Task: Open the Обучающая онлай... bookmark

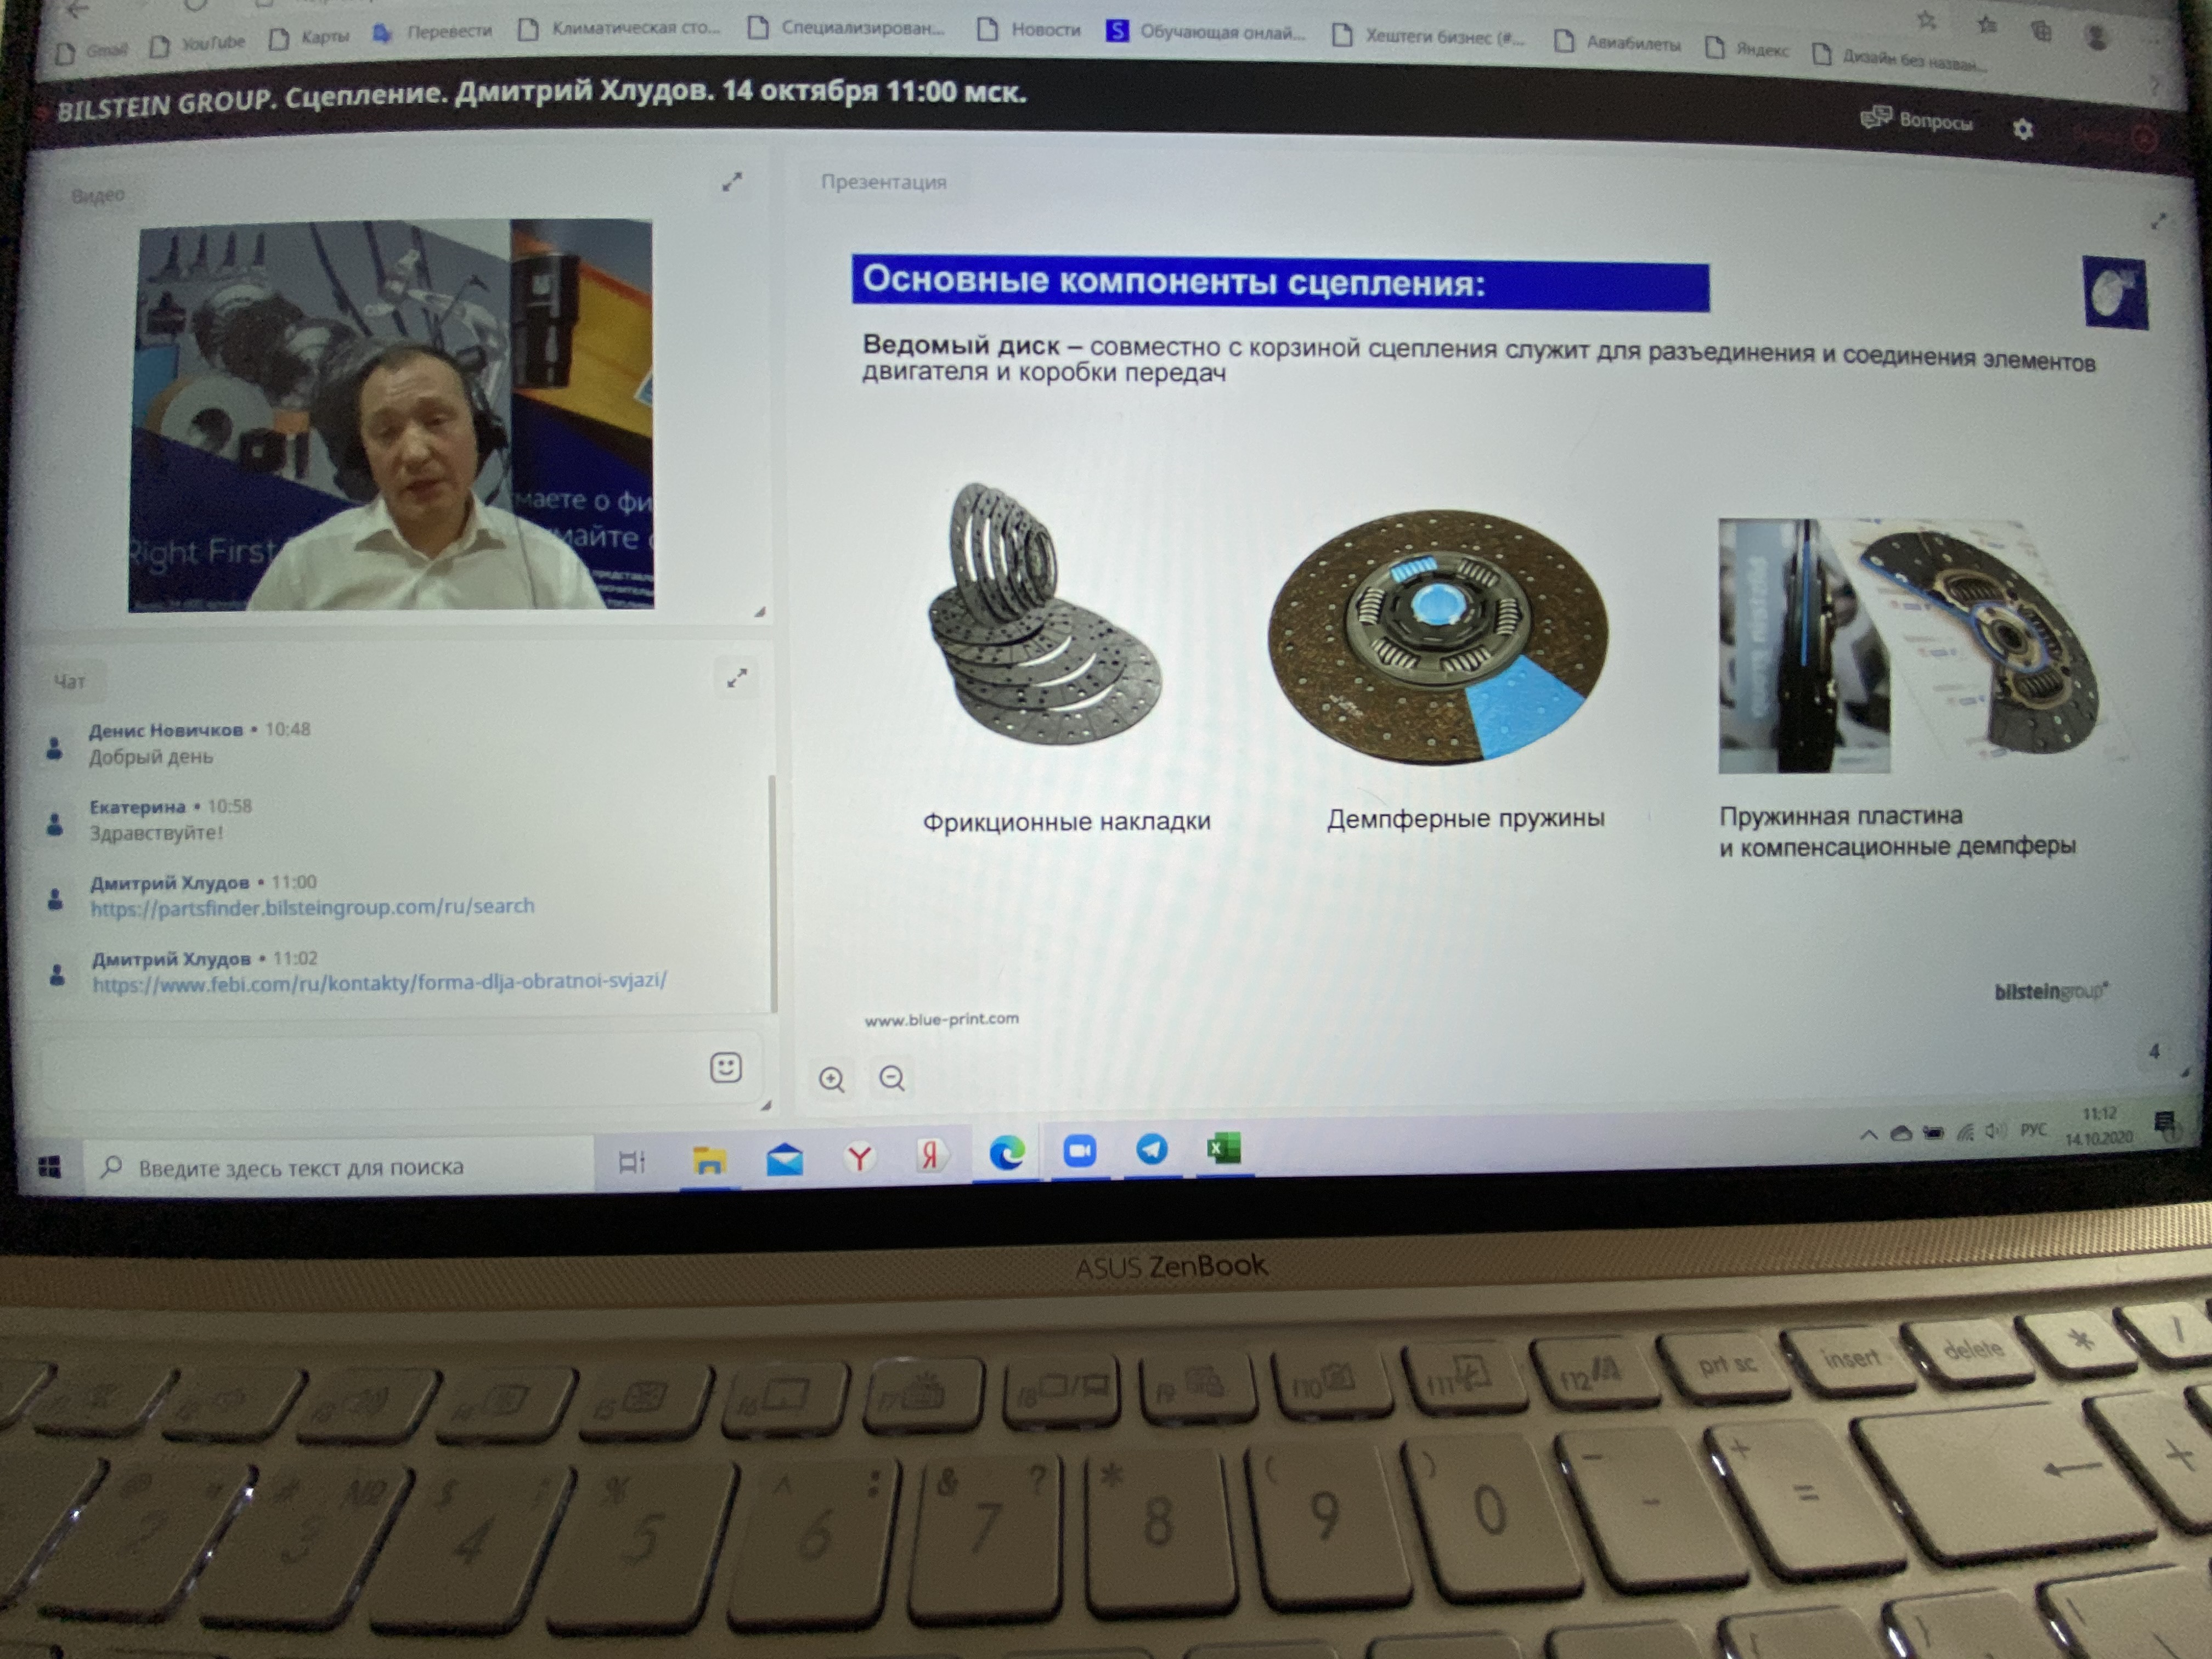Action: point(1207,32)
